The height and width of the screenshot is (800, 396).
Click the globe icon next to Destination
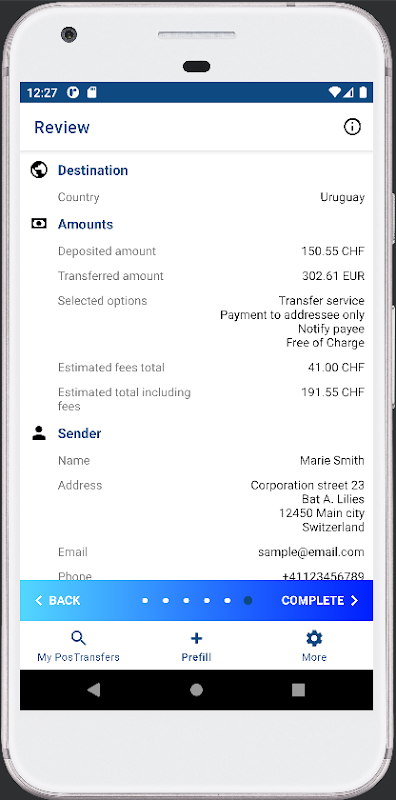(39, 169)
